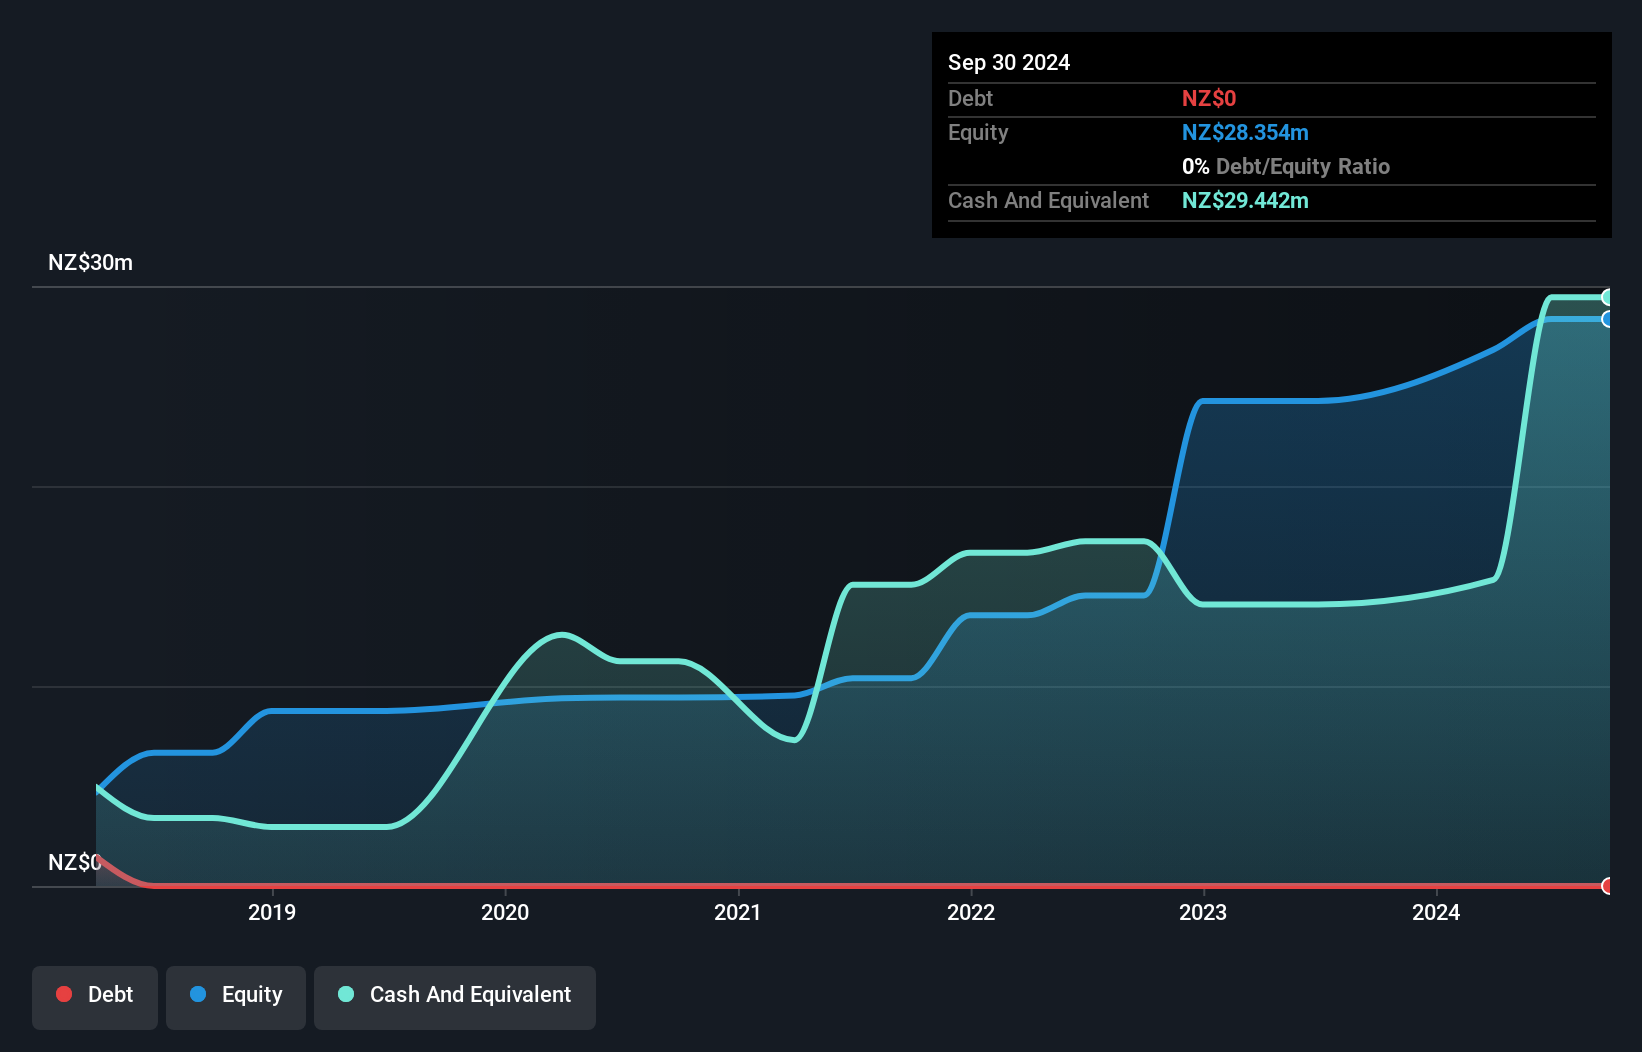Click the Debt row label in tooltip

tap(970, 98)
